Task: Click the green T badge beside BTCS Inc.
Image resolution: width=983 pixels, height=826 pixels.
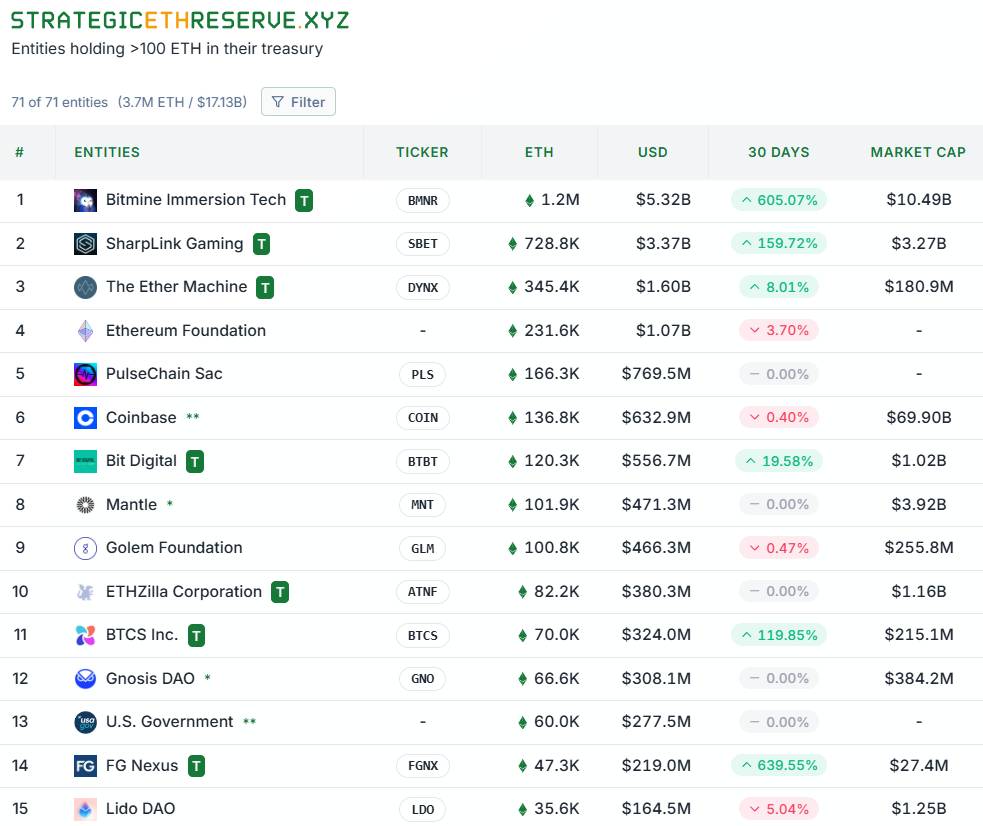Action: point(197,636)
